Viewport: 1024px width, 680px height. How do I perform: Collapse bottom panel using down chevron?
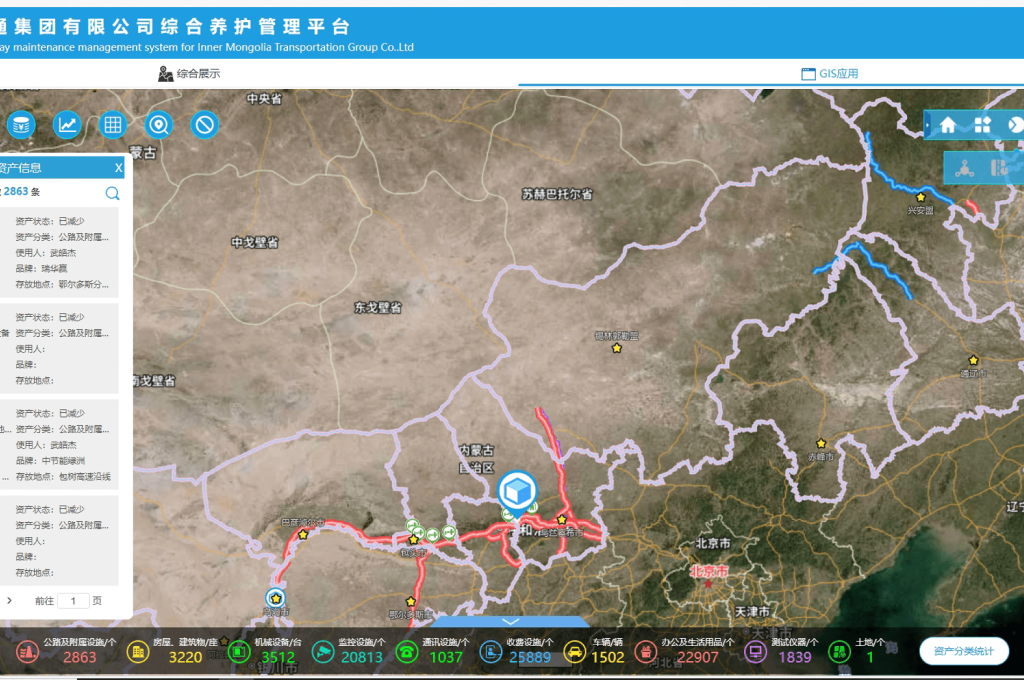510,622
